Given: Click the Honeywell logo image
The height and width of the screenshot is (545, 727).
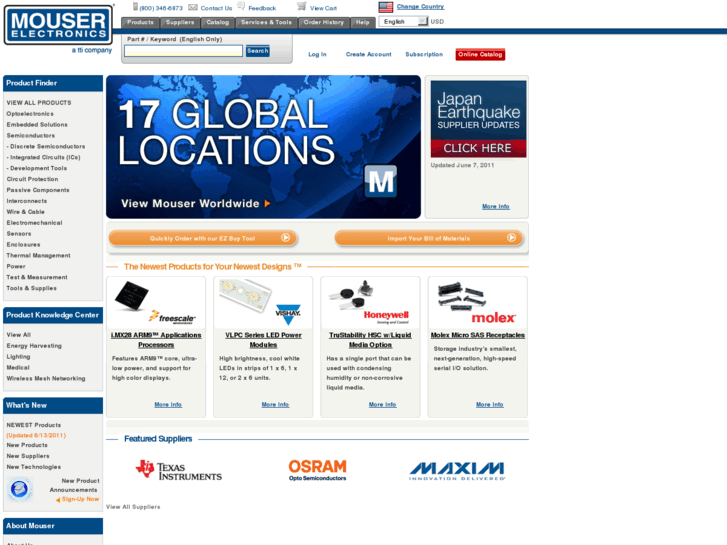Looking at the screenshot, I should [386, 316].
